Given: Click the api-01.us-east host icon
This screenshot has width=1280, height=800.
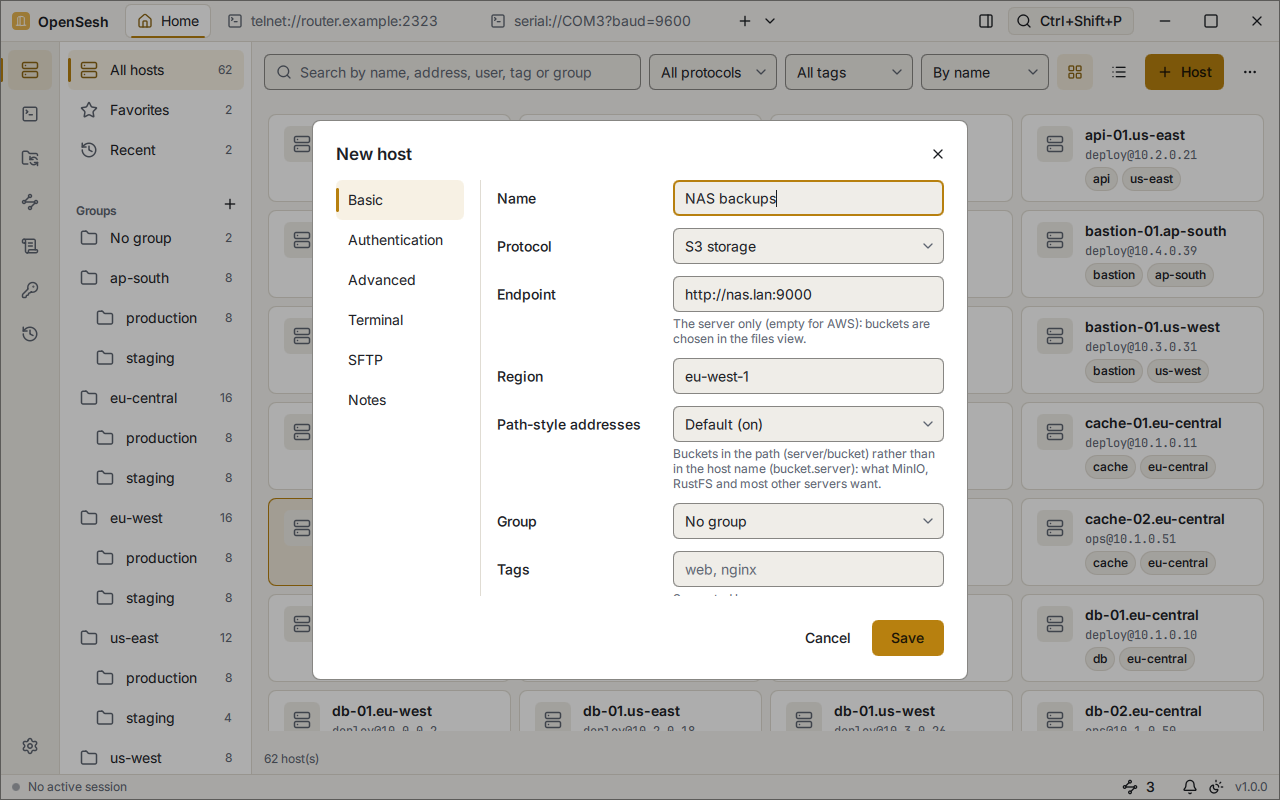Looking at the screenshot, I should click(x=1054, y=145).
